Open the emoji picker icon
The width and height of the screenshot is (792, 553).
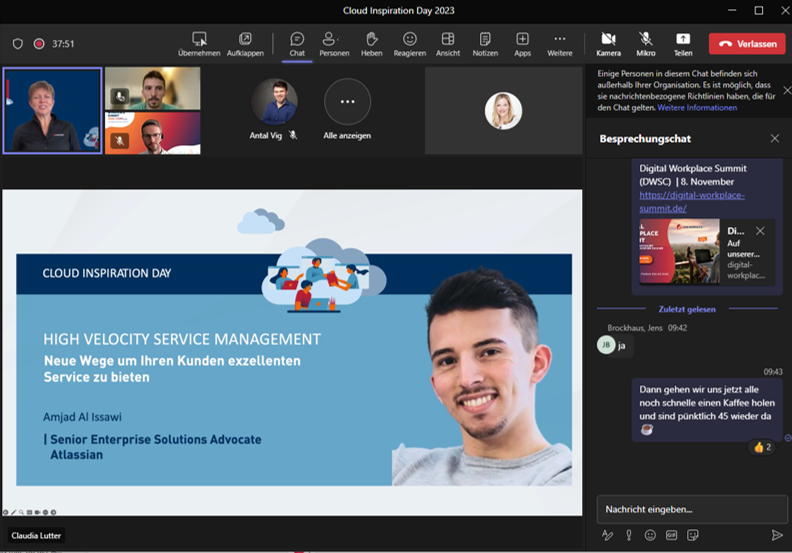[x=650, y=535]
